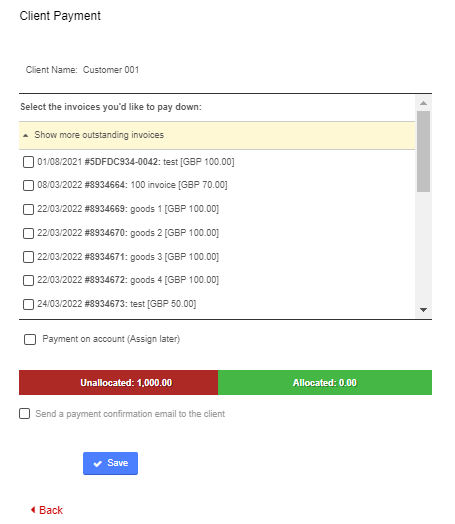Viewport: 455px width, 524px height.
Task: Click the green Allocated 0.00 bar
Action: click(325, 383)
